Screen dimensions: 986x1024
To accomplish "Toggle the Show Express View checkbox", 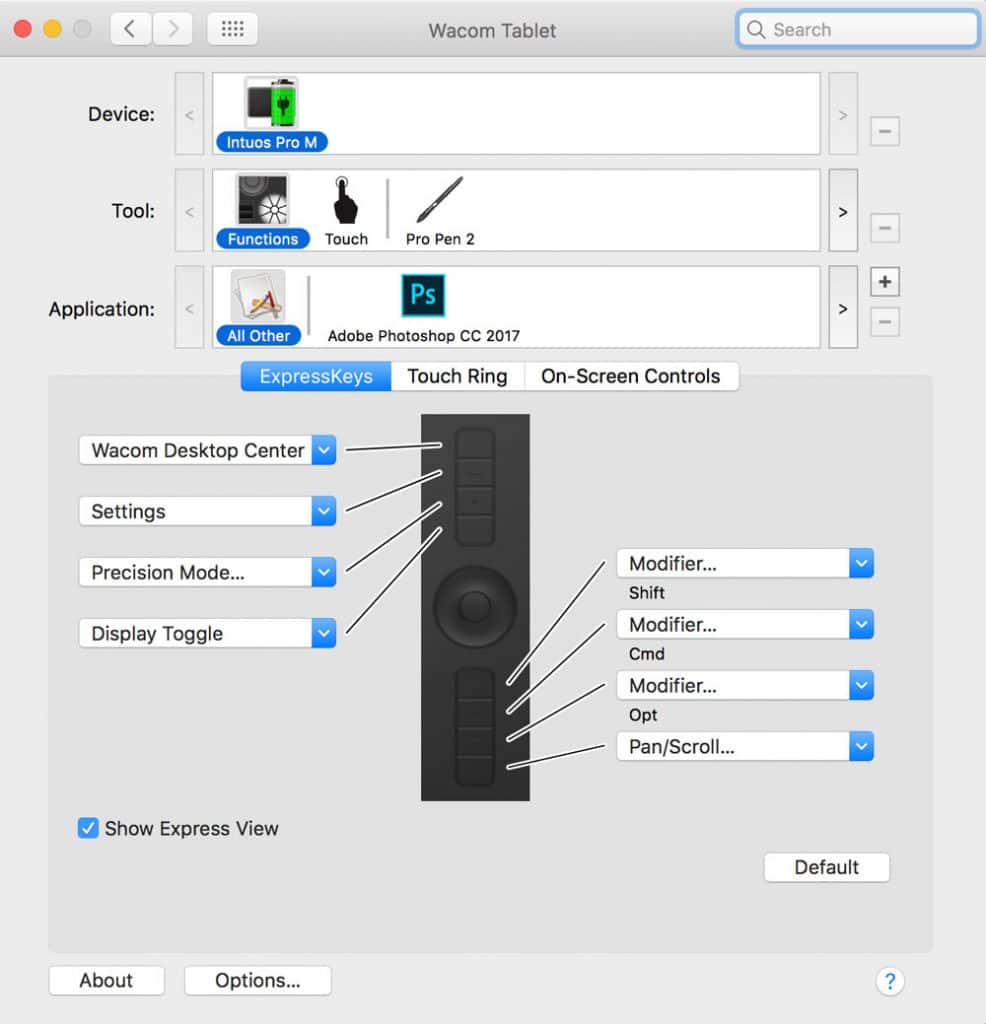I will [88, 828].
